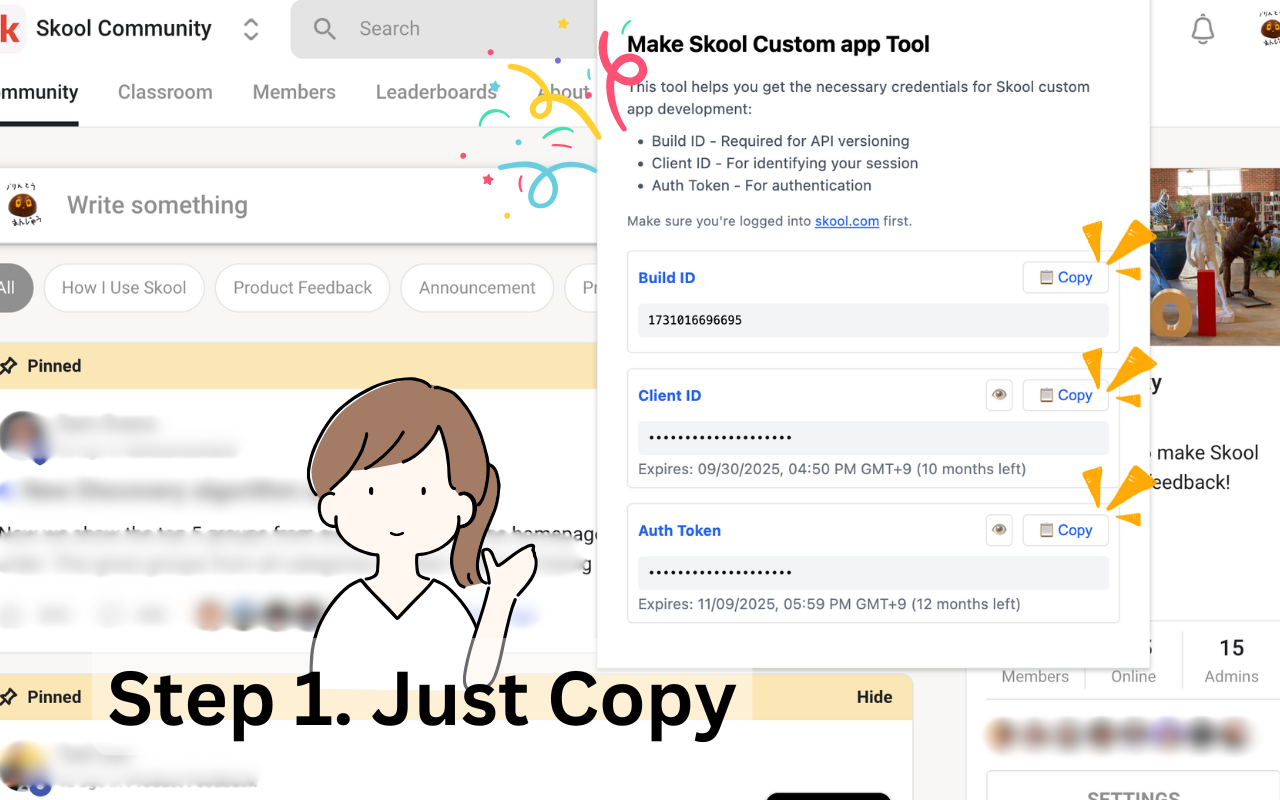
Task: Switch to the Community tab
Action: (39, 92)
